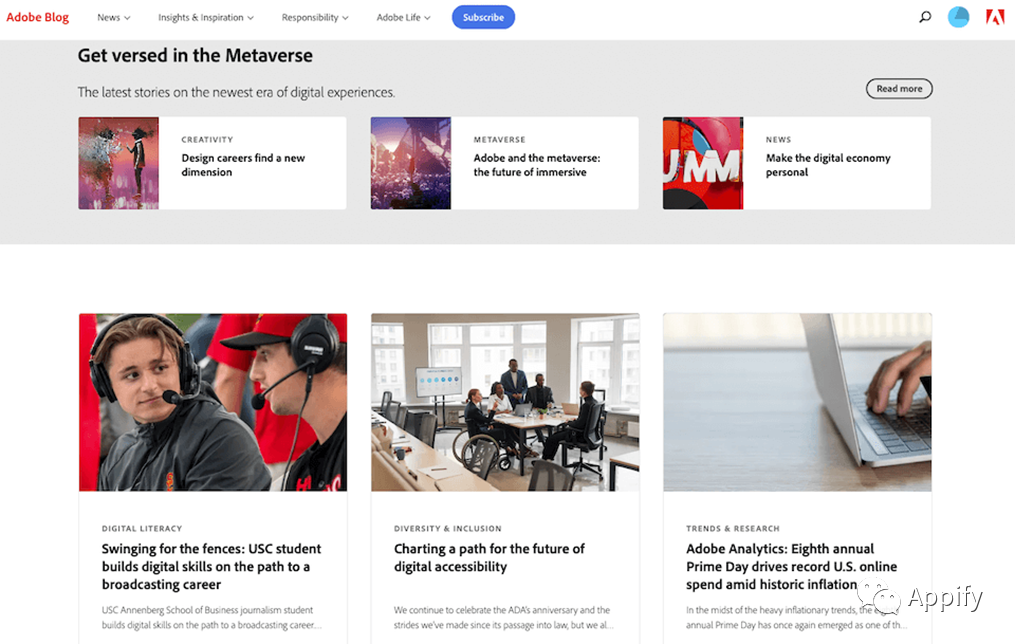Open Adobe and the metaverse article title
Viewport: 1015px width, 644px height.
[x=537, y=165]
